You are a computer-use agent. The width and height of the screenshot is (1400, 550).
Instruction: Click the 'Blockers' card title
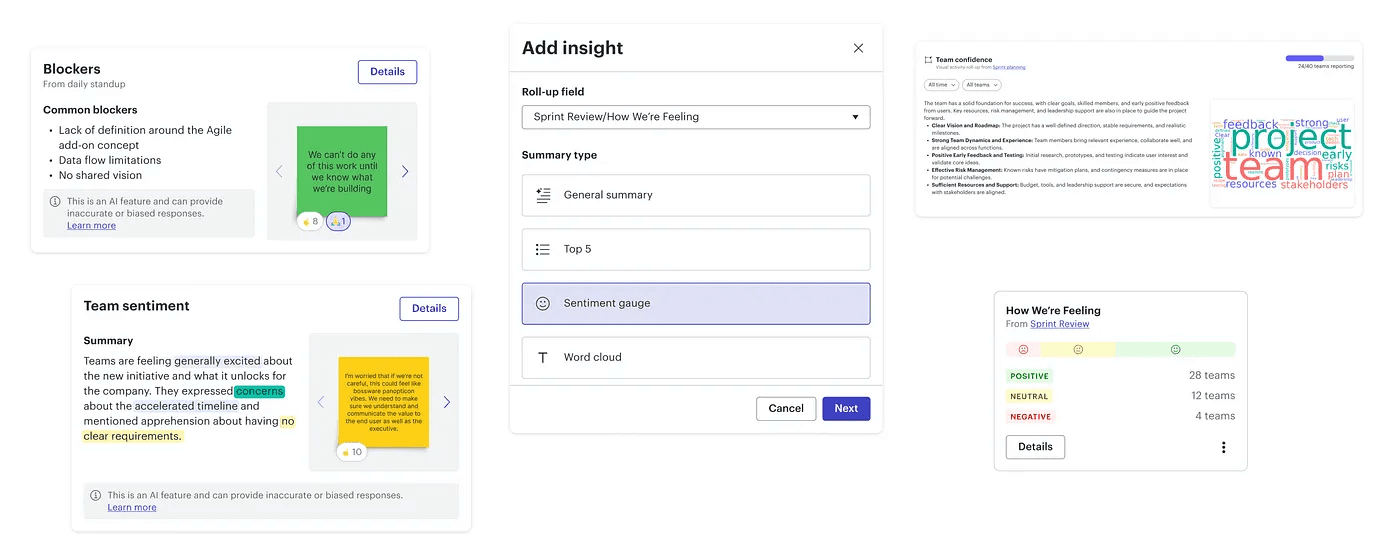[72, 69]
